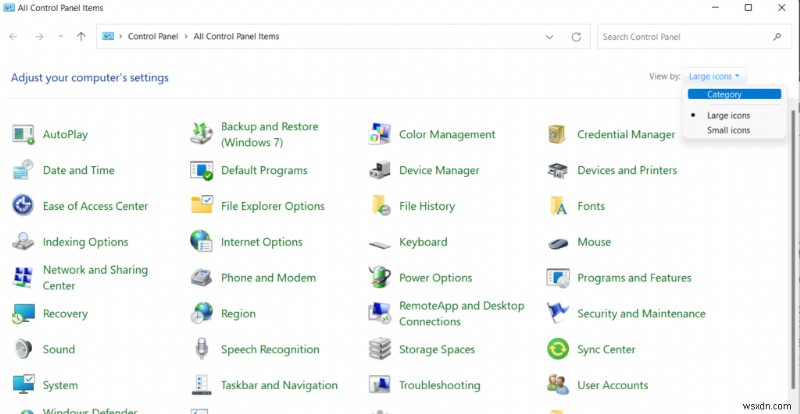The height and width of the screenshot is (414, 800).
Task: Open the Mouse settings link
Action: [594, 242]
